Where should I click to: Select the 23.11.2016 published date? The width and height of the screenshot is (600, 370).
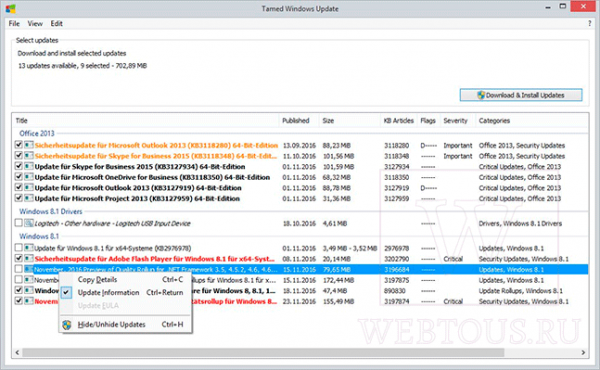click(x=299, y=302)
